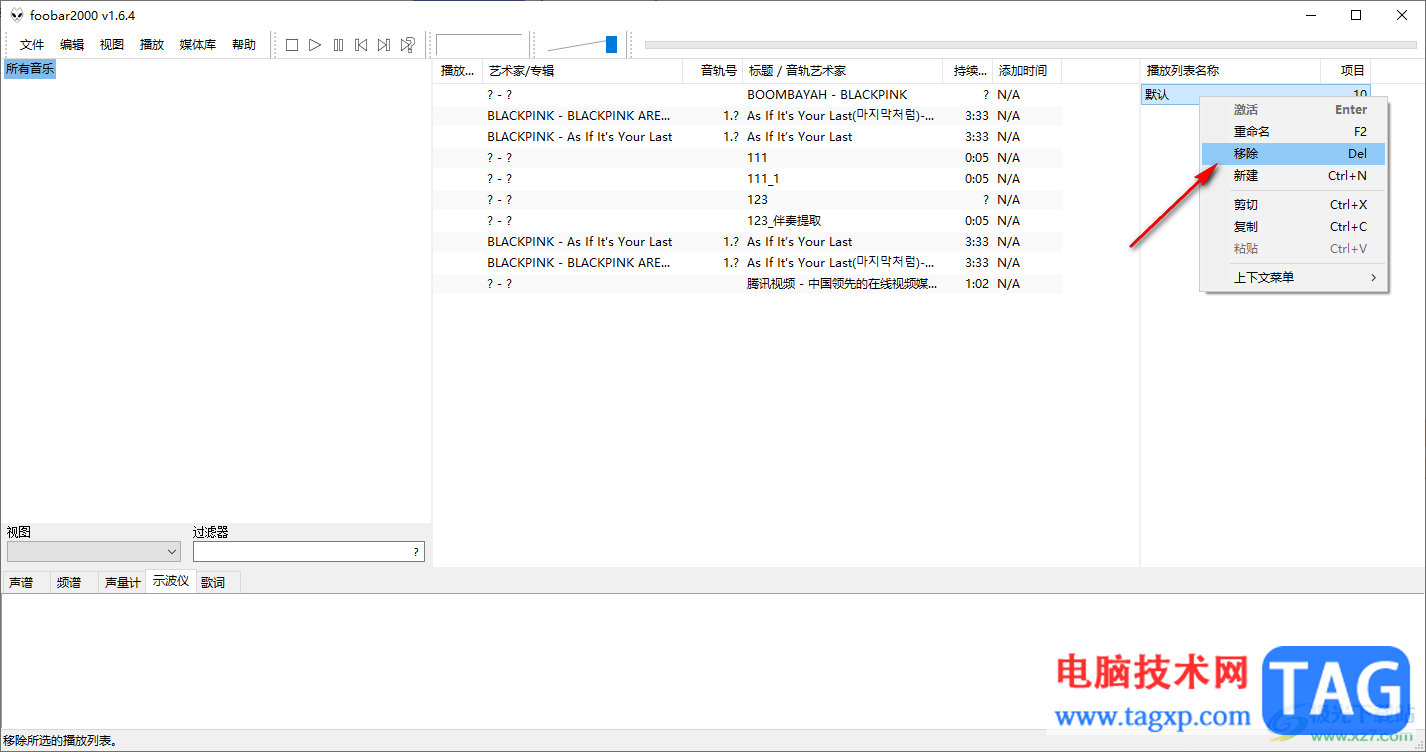Image resolution: width=1426 pixels, height=752 pixels.
Task: Select 剪切 in the context menu
Action: pyautogui.click(x=1294, y=204)
